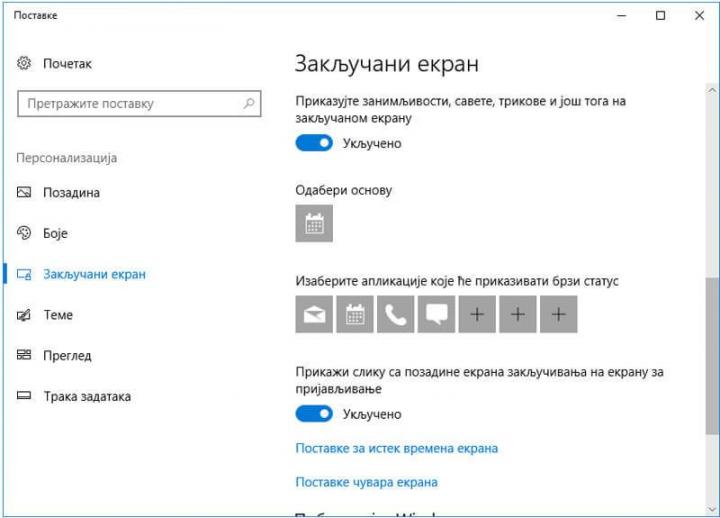The image size is (720, 518).
Task: Open Поставке чувара екрана link
Action: [366, 482]
